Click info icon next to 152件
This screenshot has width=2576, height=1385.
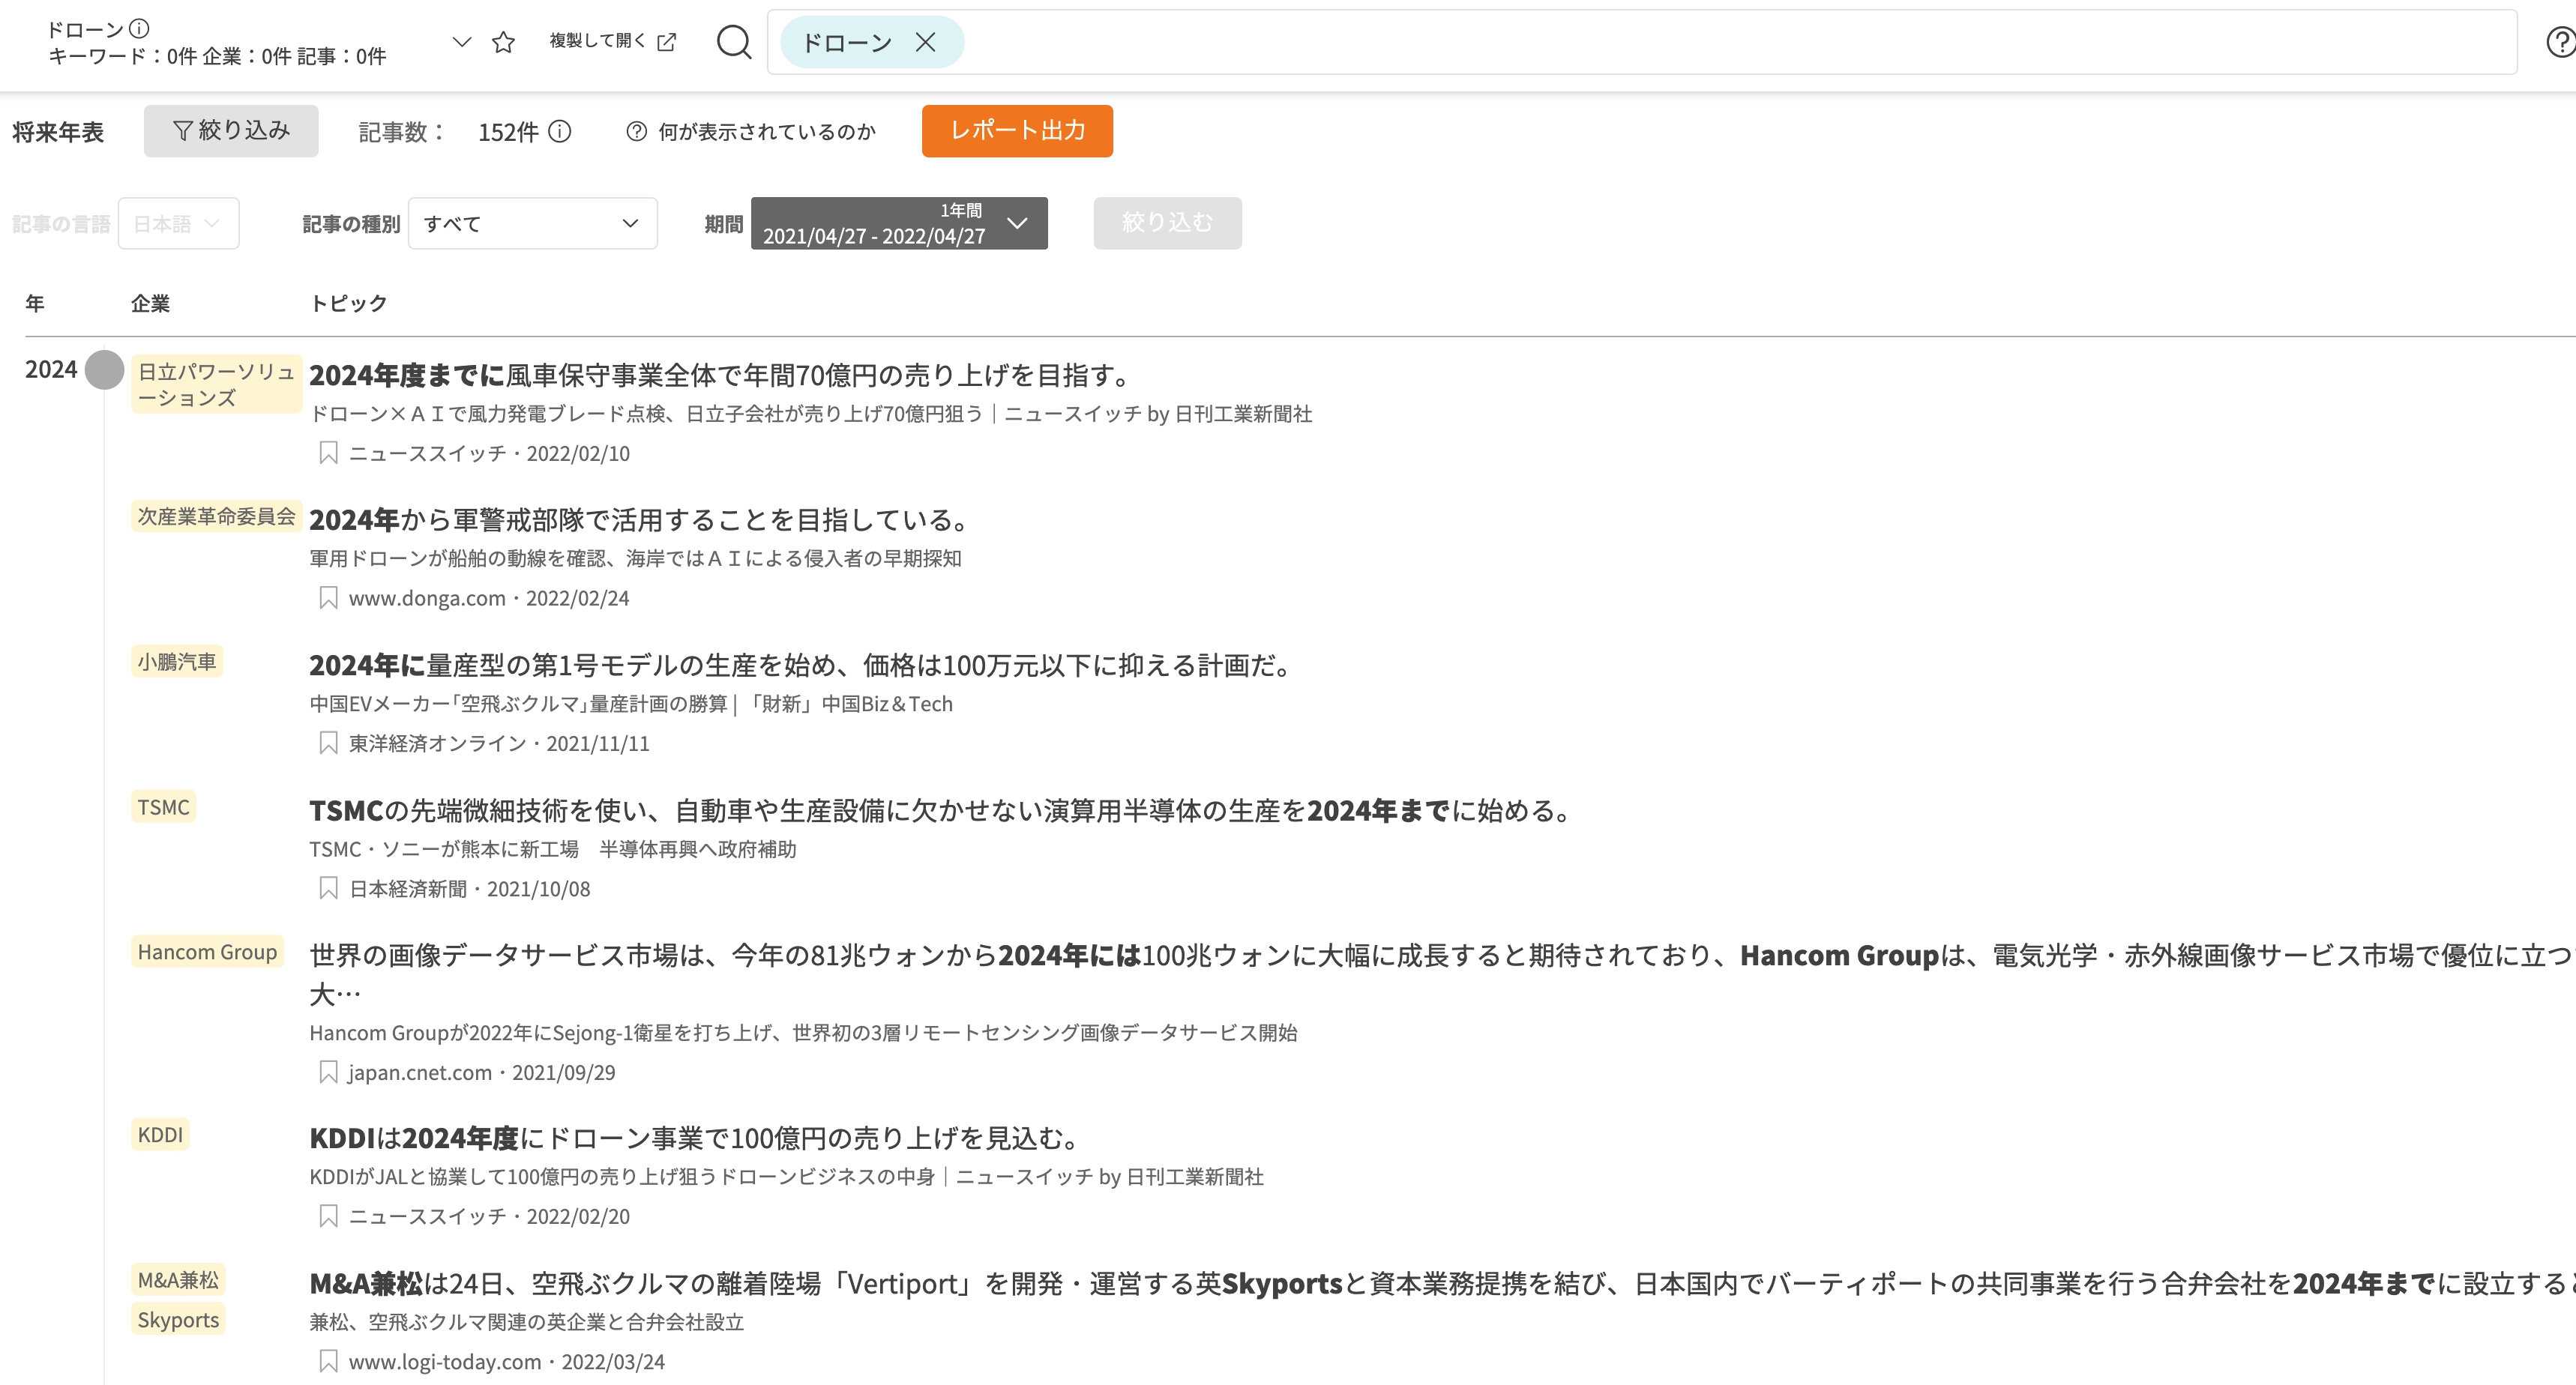560,132
